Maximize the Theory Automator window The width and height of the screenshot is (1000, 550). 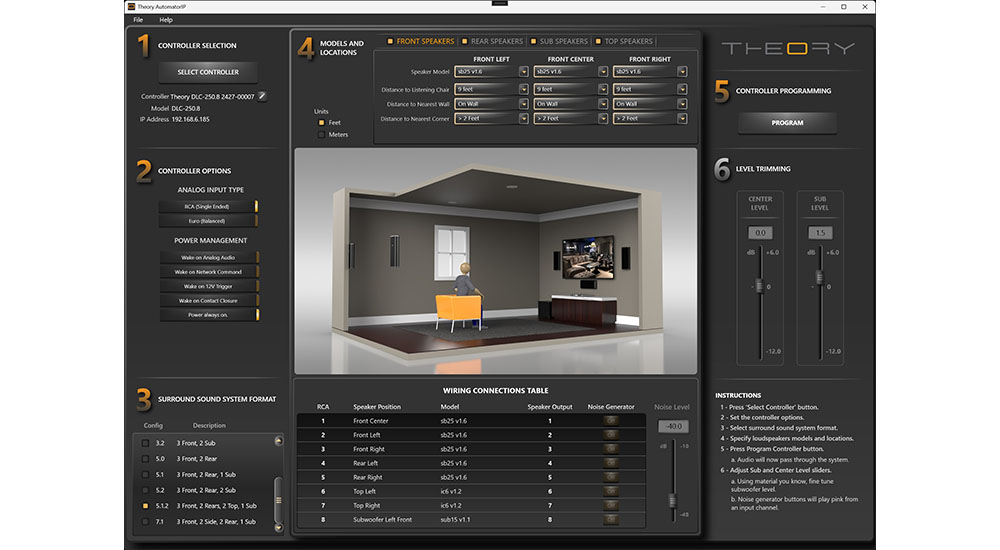click(x=843, y=6)
